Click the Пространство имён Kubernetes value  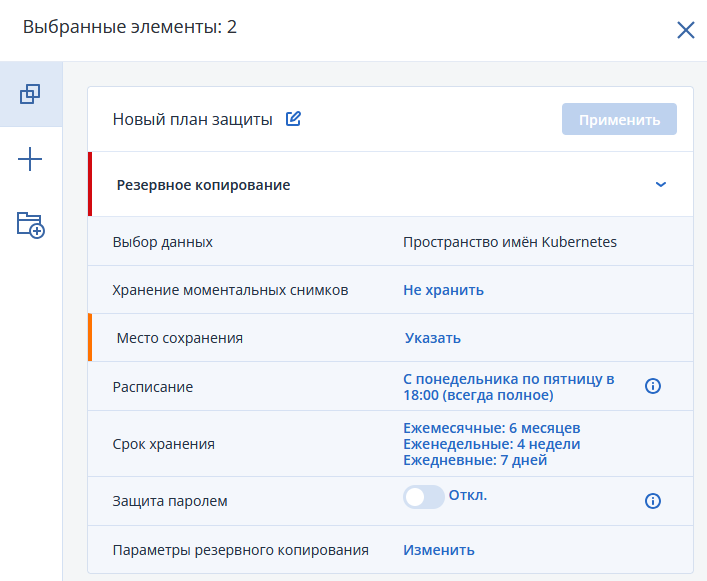pos(509,242)
